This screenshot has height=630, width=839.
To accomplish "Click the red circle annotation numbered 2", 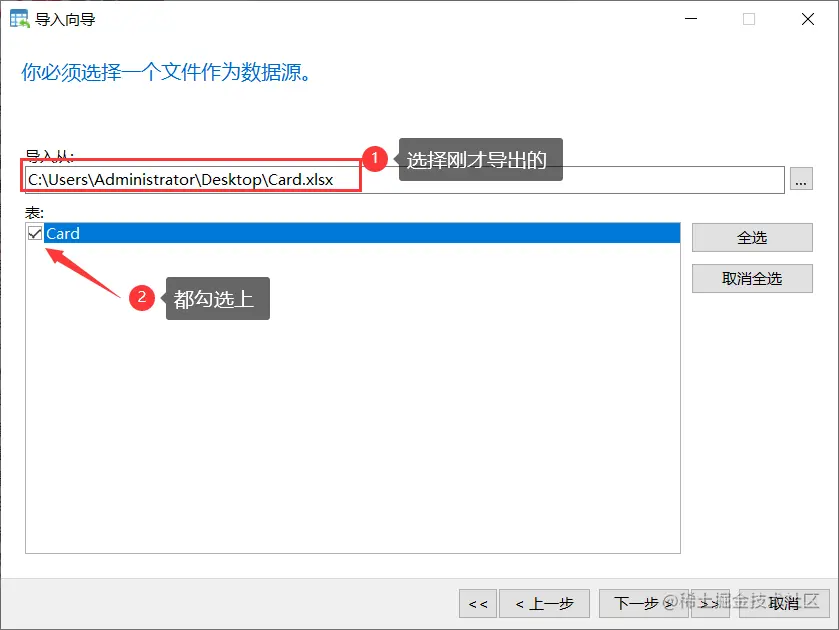I will (141, 297).
